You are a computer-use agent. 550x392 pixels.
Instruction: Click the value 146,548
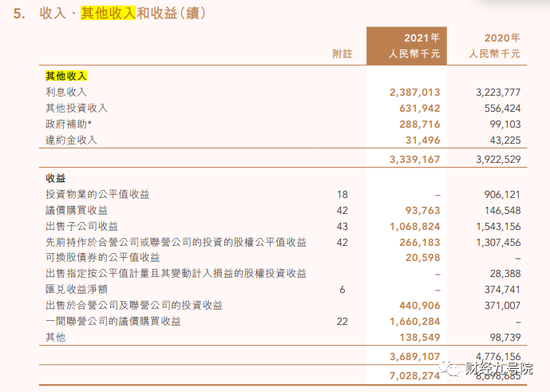point(502,210)
